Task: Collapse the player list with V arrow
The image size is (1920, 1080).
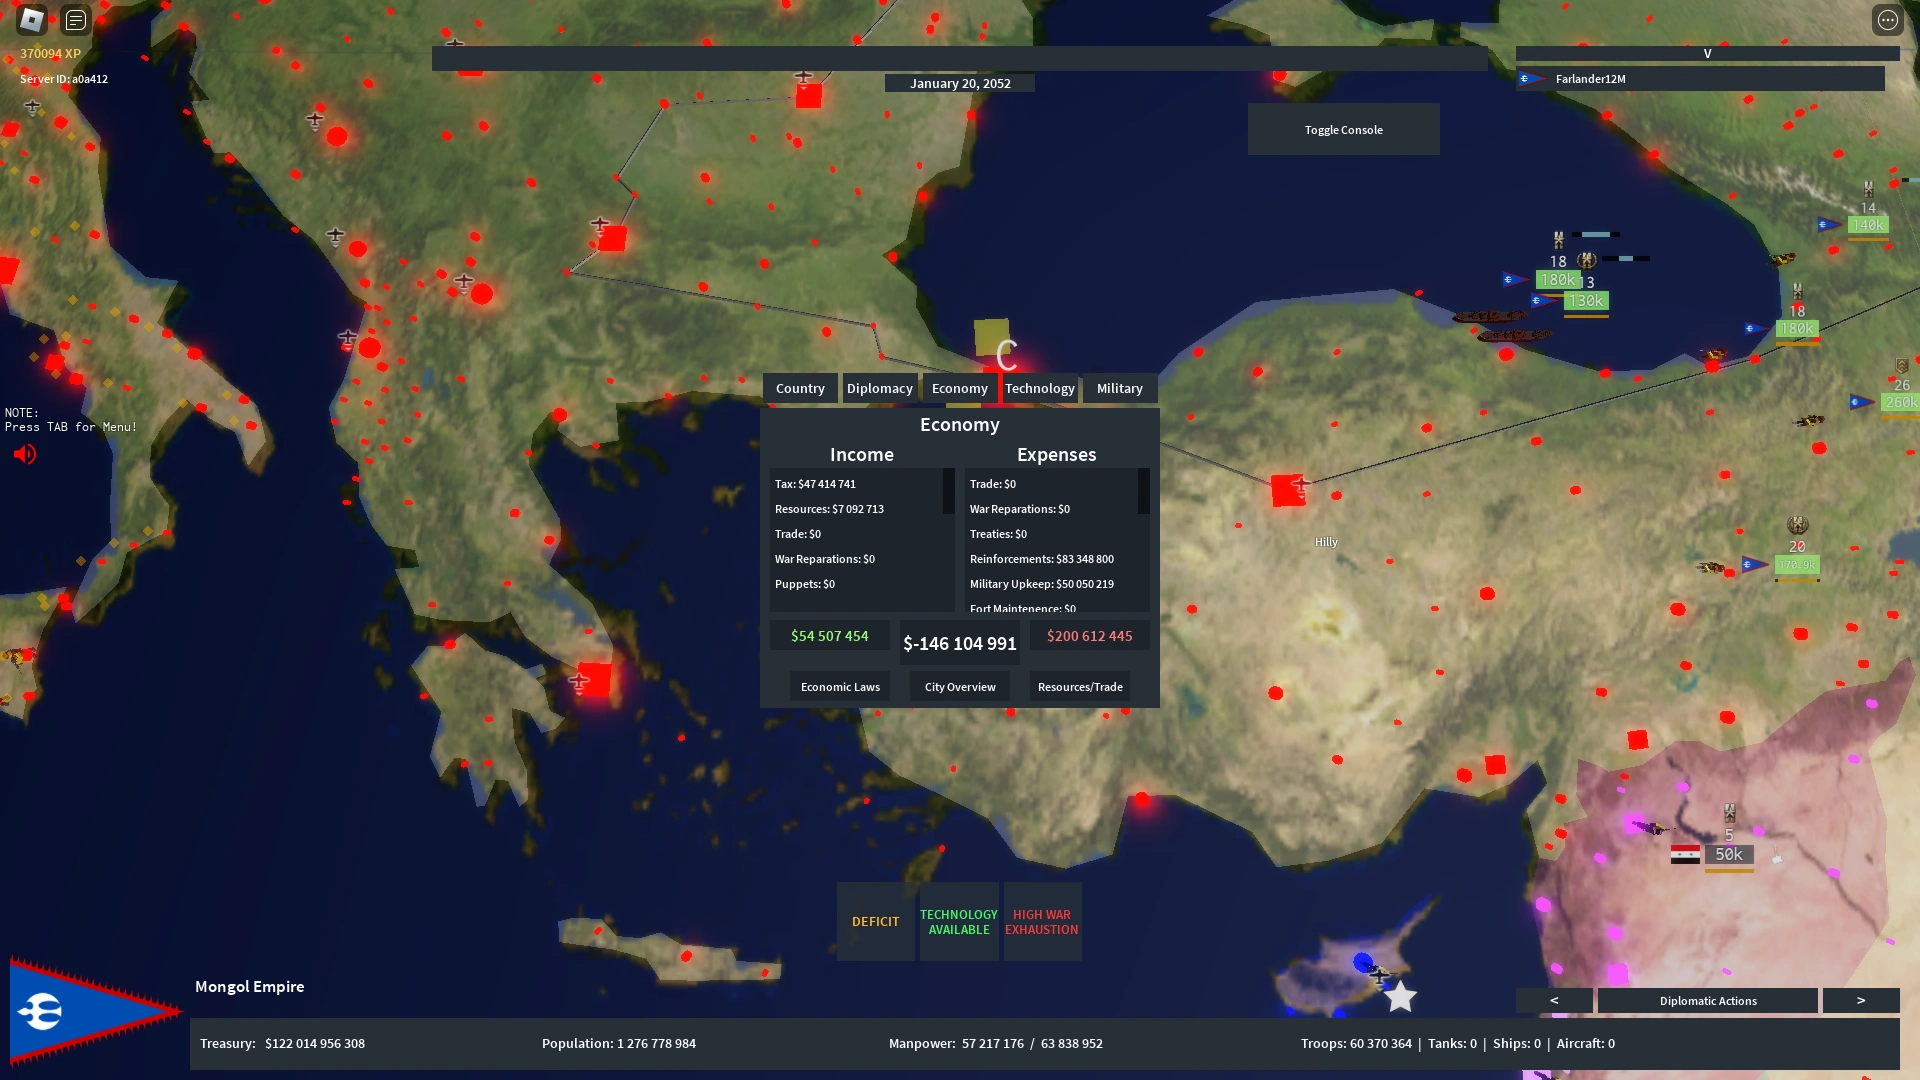Action: (x=1707, y=54)
